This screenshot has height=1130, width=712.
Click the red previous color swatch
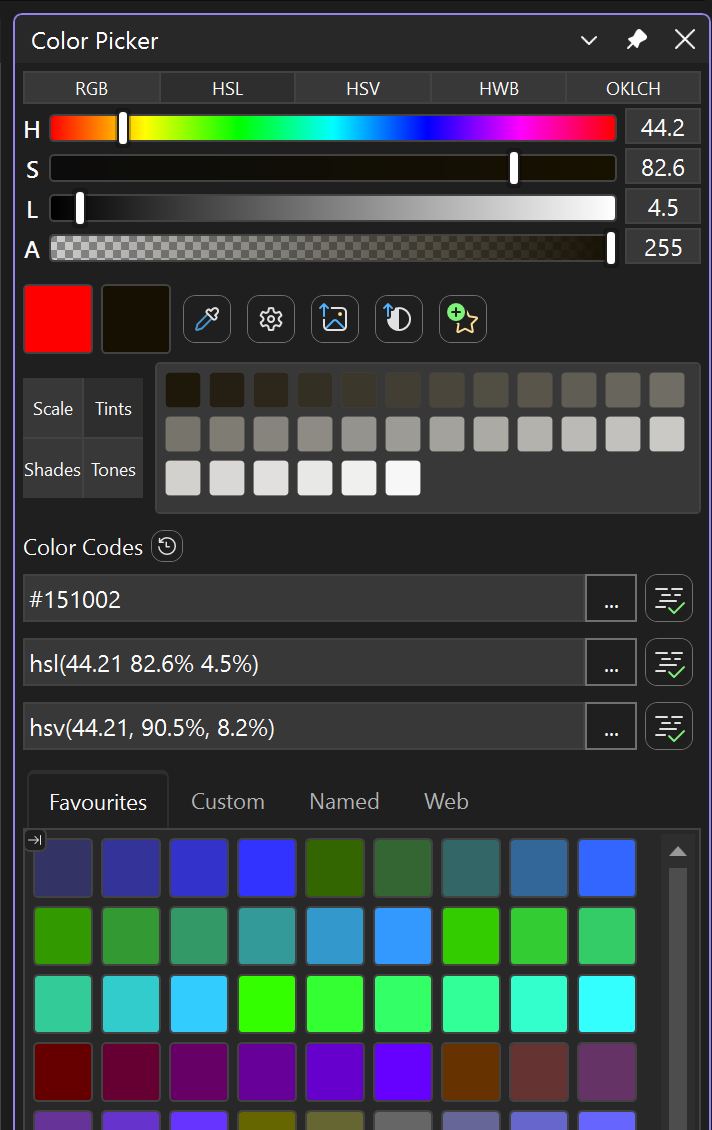pos(59,319)
